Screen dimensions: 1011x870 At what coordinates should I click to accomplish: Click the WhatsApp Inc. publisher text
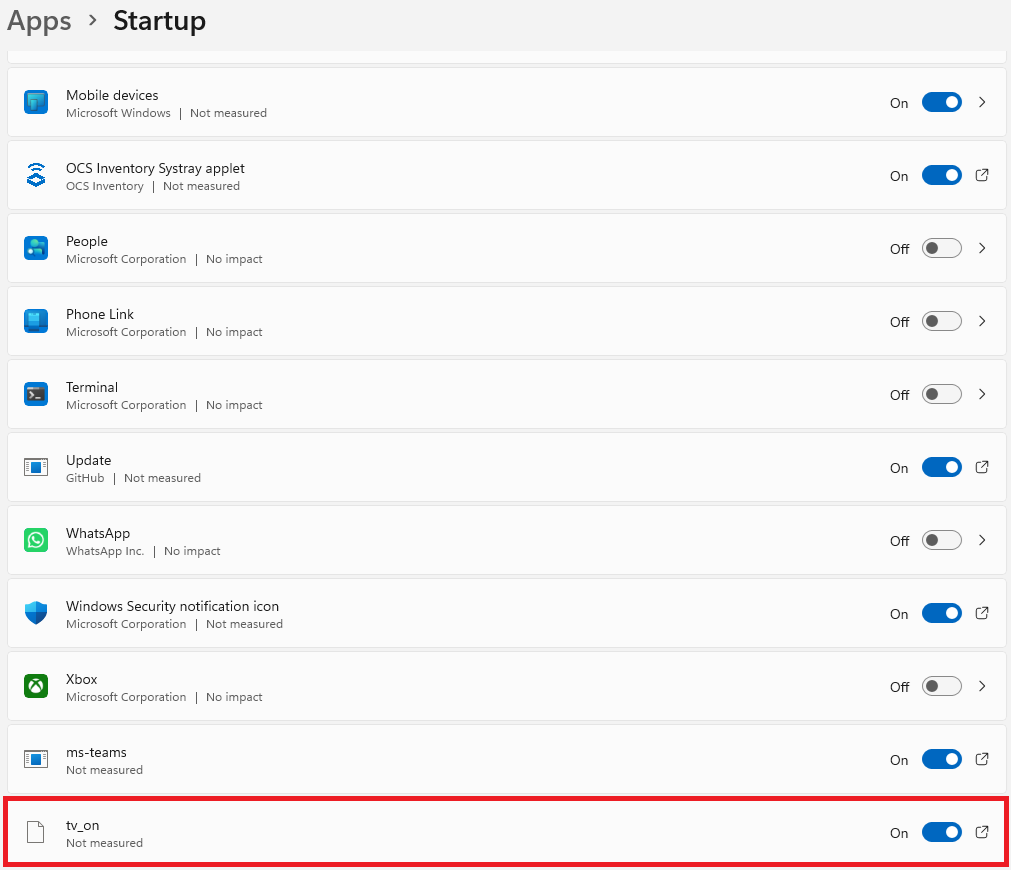point(105,551)
